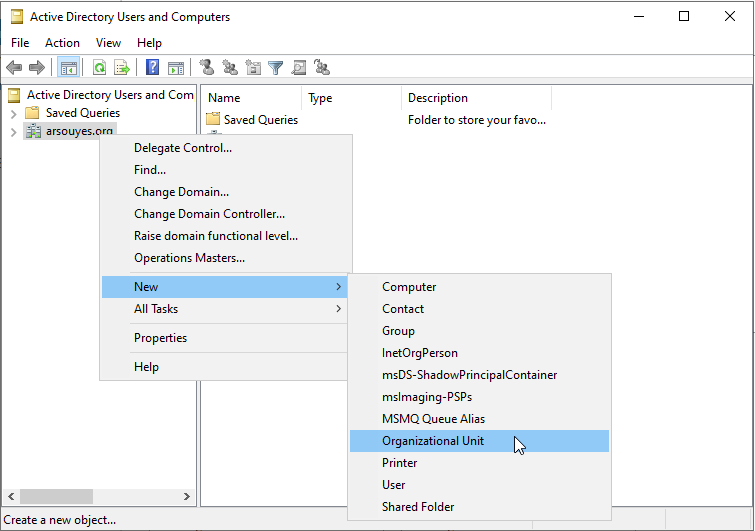Create a new Organizational Unit

tap(479, 441)
